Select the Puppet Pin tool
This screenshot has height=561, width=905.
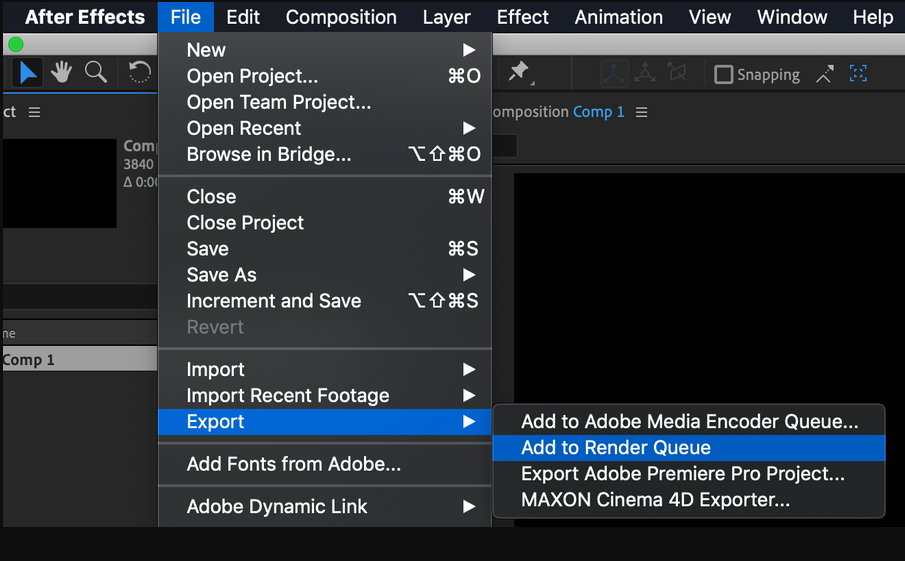tap(518, 72)
